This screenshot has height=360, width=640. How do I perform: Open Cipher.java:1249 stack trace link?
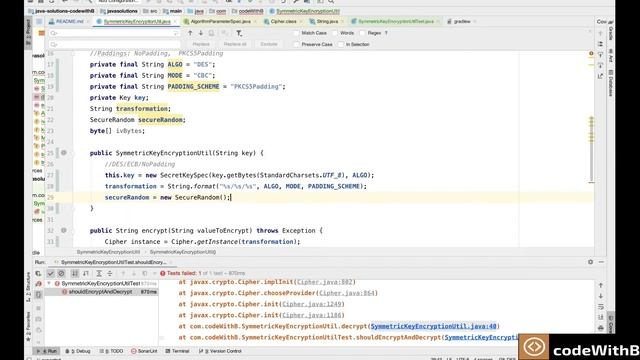(312, 304)
